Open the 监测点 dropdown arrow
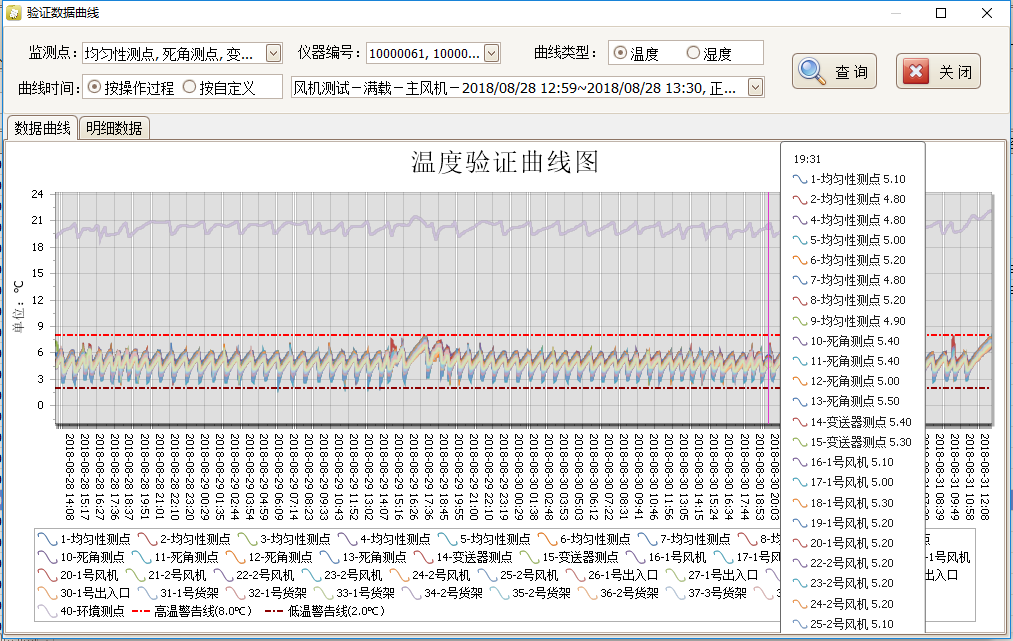The image size is (1013, 641). (274, 53)
